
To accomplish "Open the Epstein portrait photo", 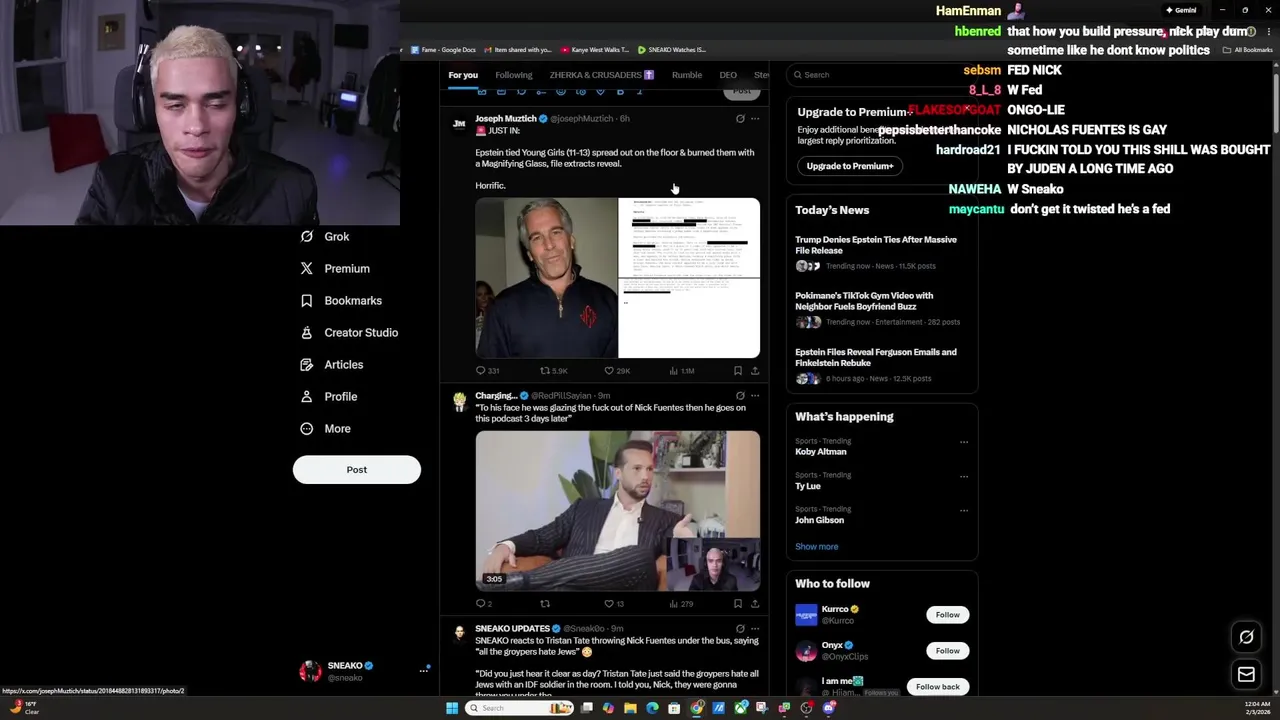I will tap(546, 278).
